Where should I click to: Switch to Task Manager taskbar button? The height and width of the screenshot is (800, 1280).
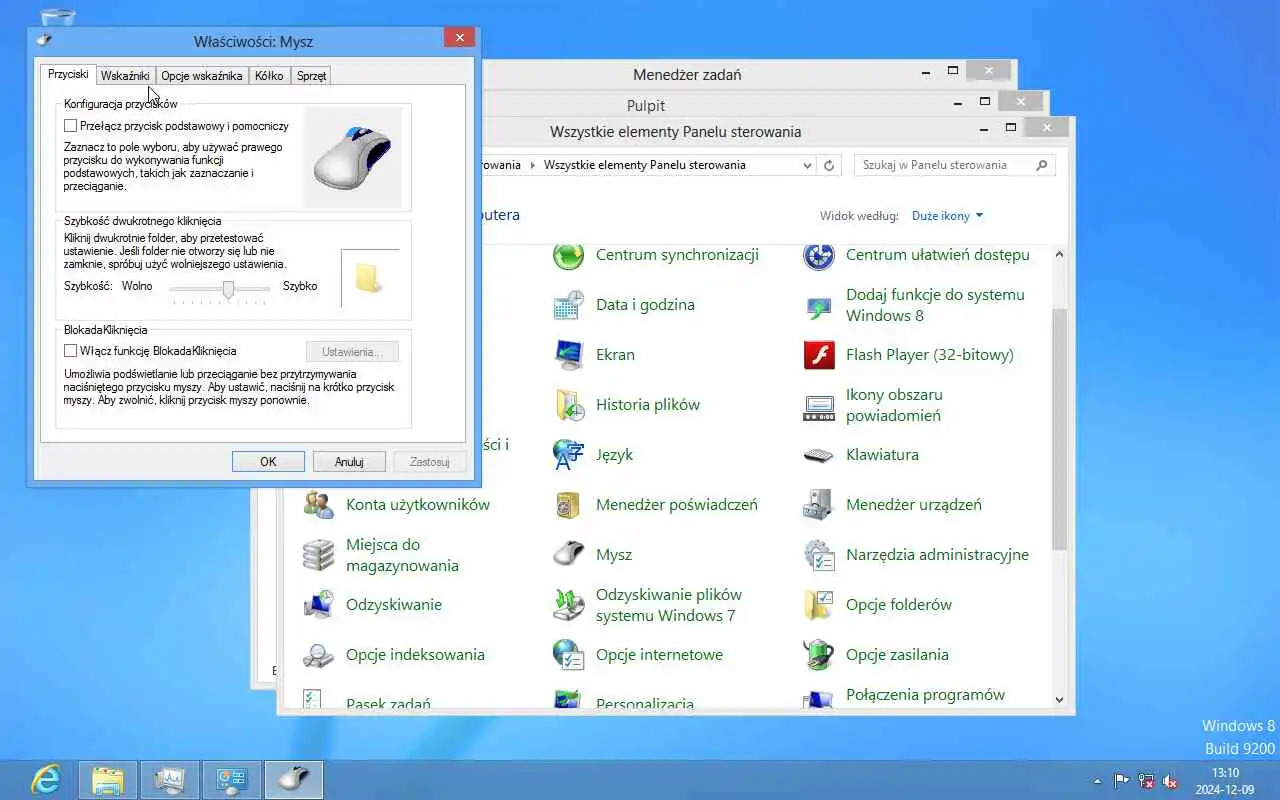(x=170, y=779)
